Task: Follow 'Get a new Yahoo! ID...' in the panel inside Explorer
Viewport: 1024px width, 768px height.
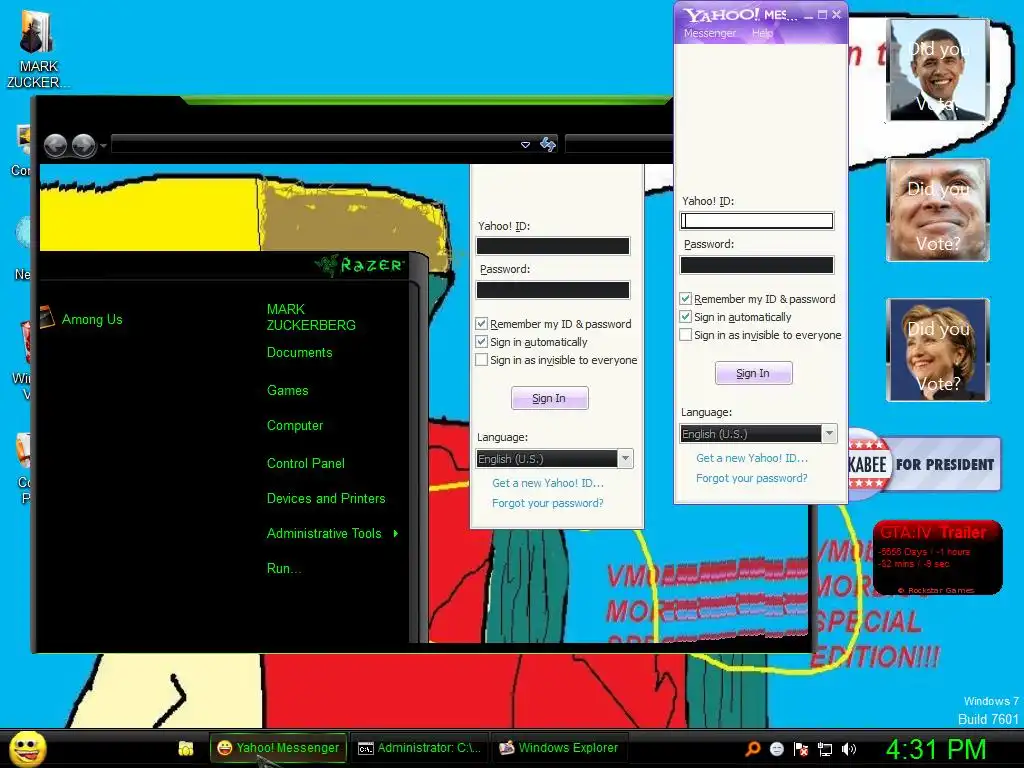Action: click(548, 483)
